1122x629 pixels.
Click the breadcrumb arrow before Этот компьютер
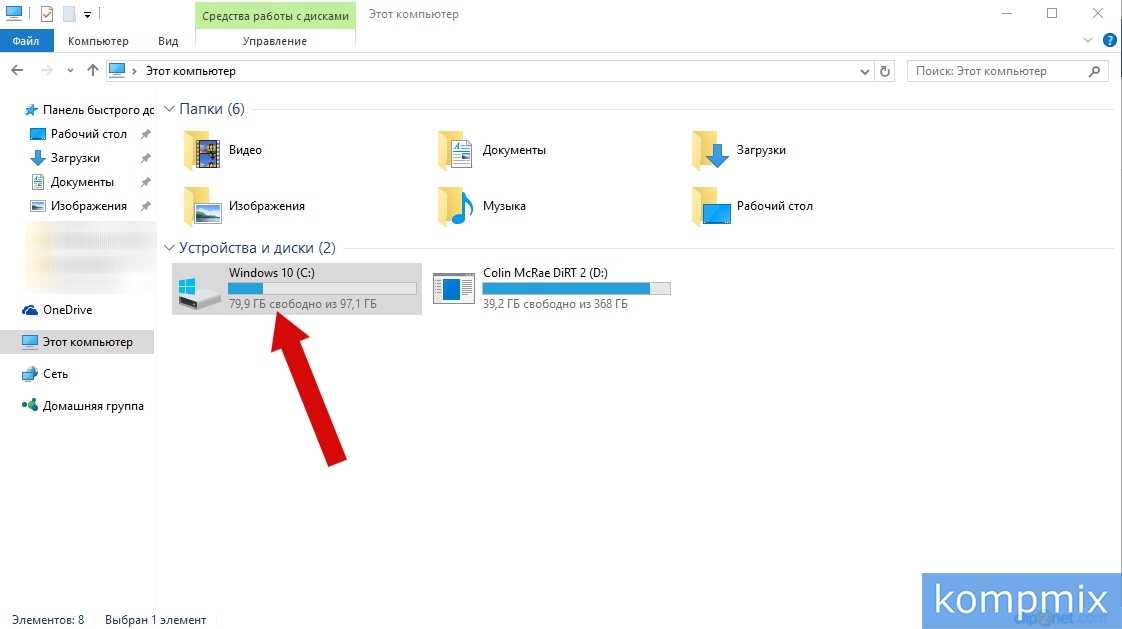[134, 71]
